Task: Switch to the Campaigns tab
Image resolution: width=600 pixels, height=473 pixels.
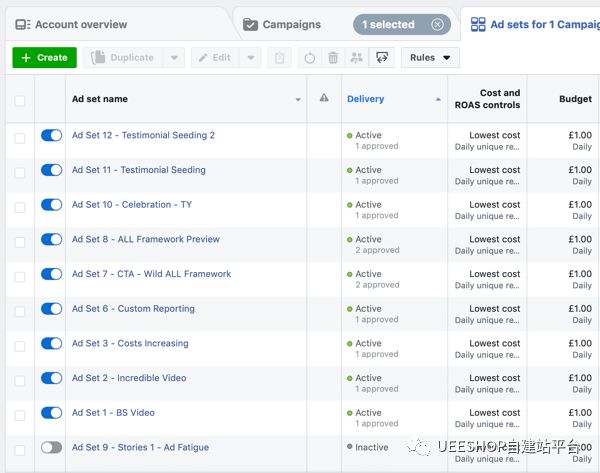Action: tap(291, 24)
